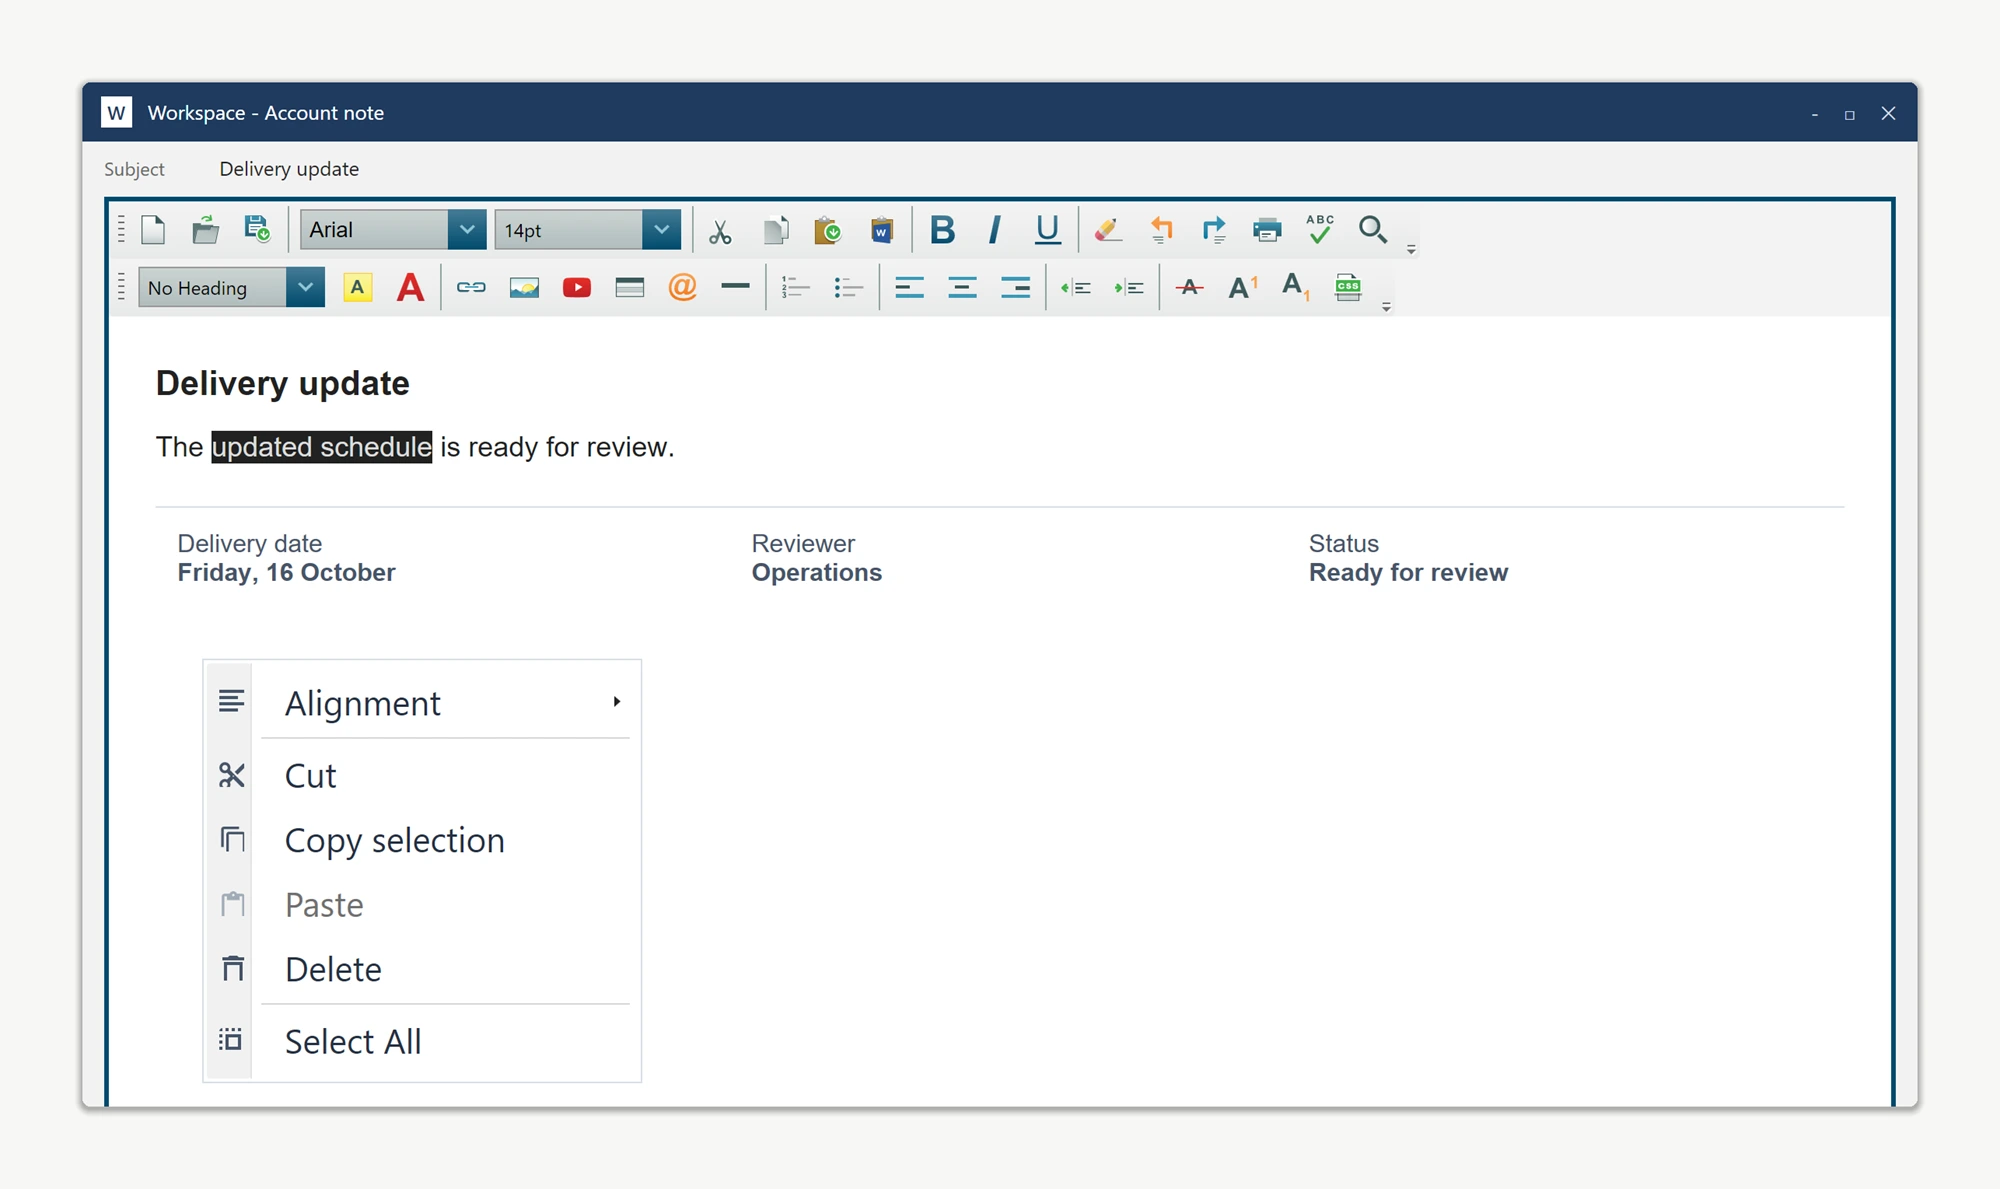Toggle Underline formatting
The image size is (2000, 1189).
point(1047,230)
